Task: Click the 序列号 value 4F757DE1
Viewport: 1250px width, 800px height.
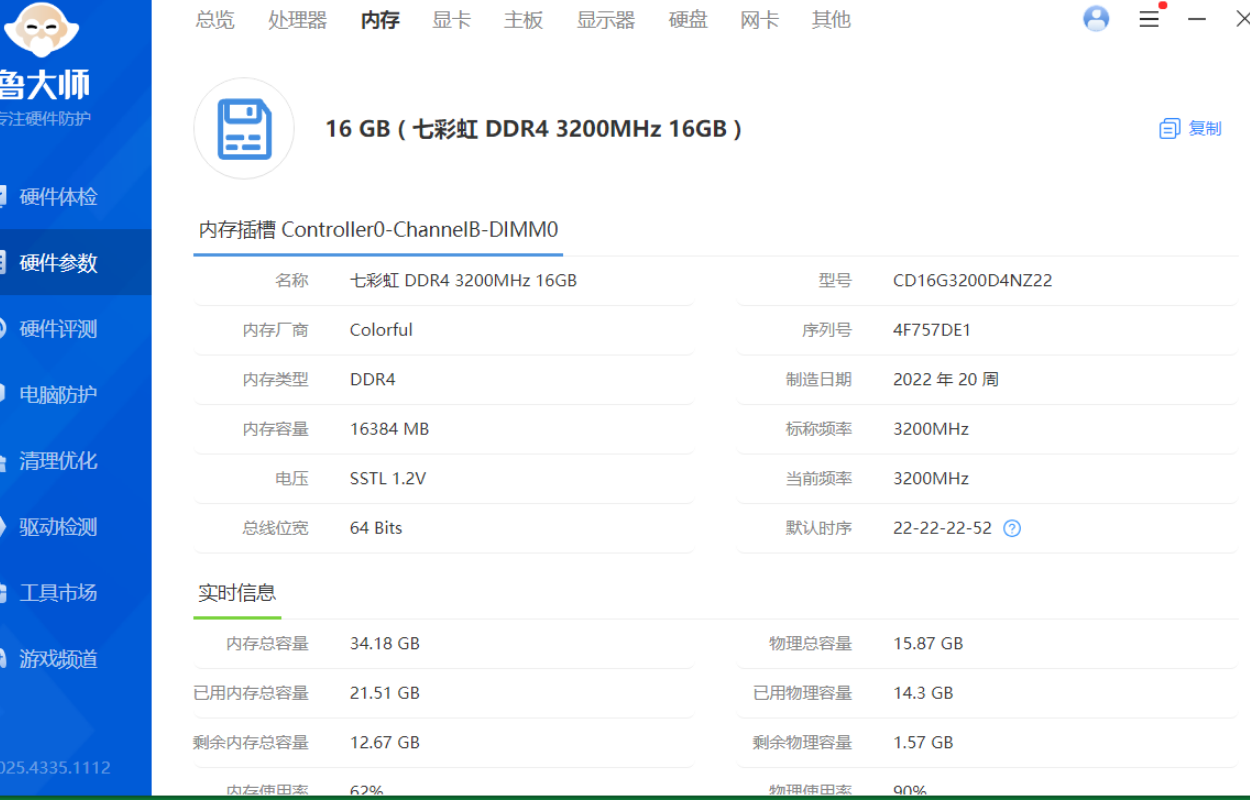Action: pos(931,330)
